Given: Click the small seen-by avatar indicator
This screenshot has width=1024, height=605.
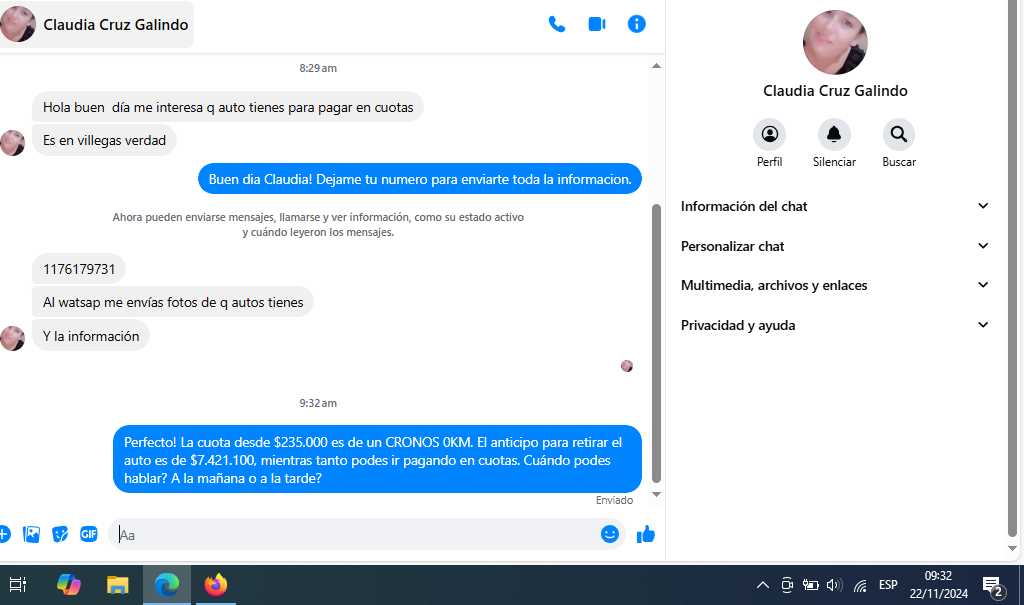Looking at the screenshot, I should coord(627,366).
